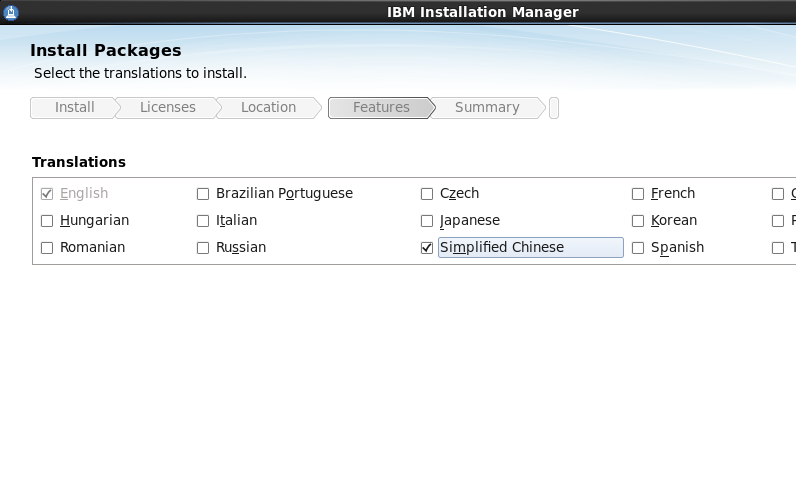Image resolution: width=796 pixels, height=481 pixels.
Task: Toggle the English translation checkbox
Action: pyautogui.click(x=47, y=194)
